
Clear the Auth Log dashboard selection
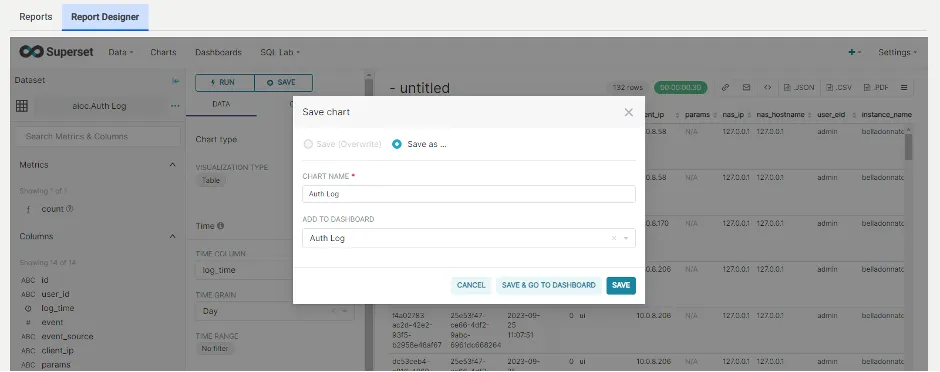[613, 238]
